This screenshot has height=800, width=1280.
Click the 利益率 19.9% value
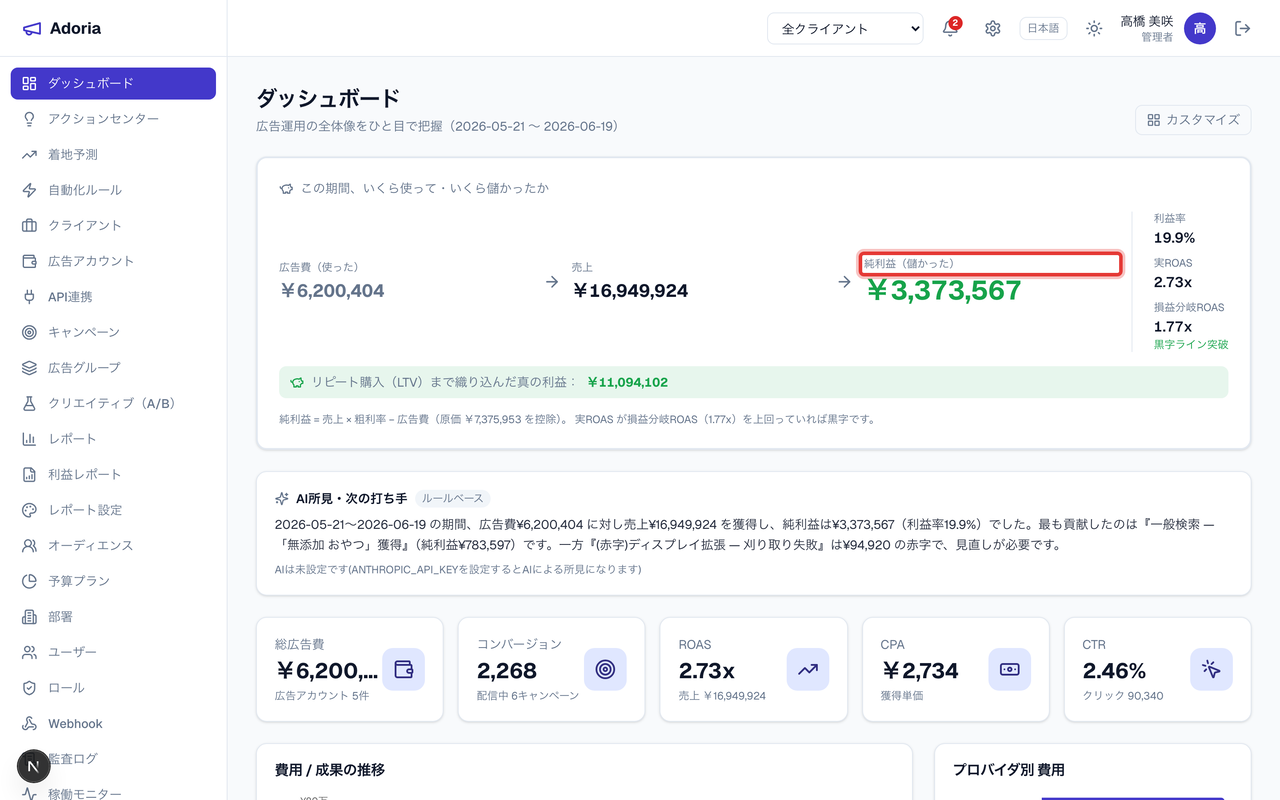coord(1174,238)
